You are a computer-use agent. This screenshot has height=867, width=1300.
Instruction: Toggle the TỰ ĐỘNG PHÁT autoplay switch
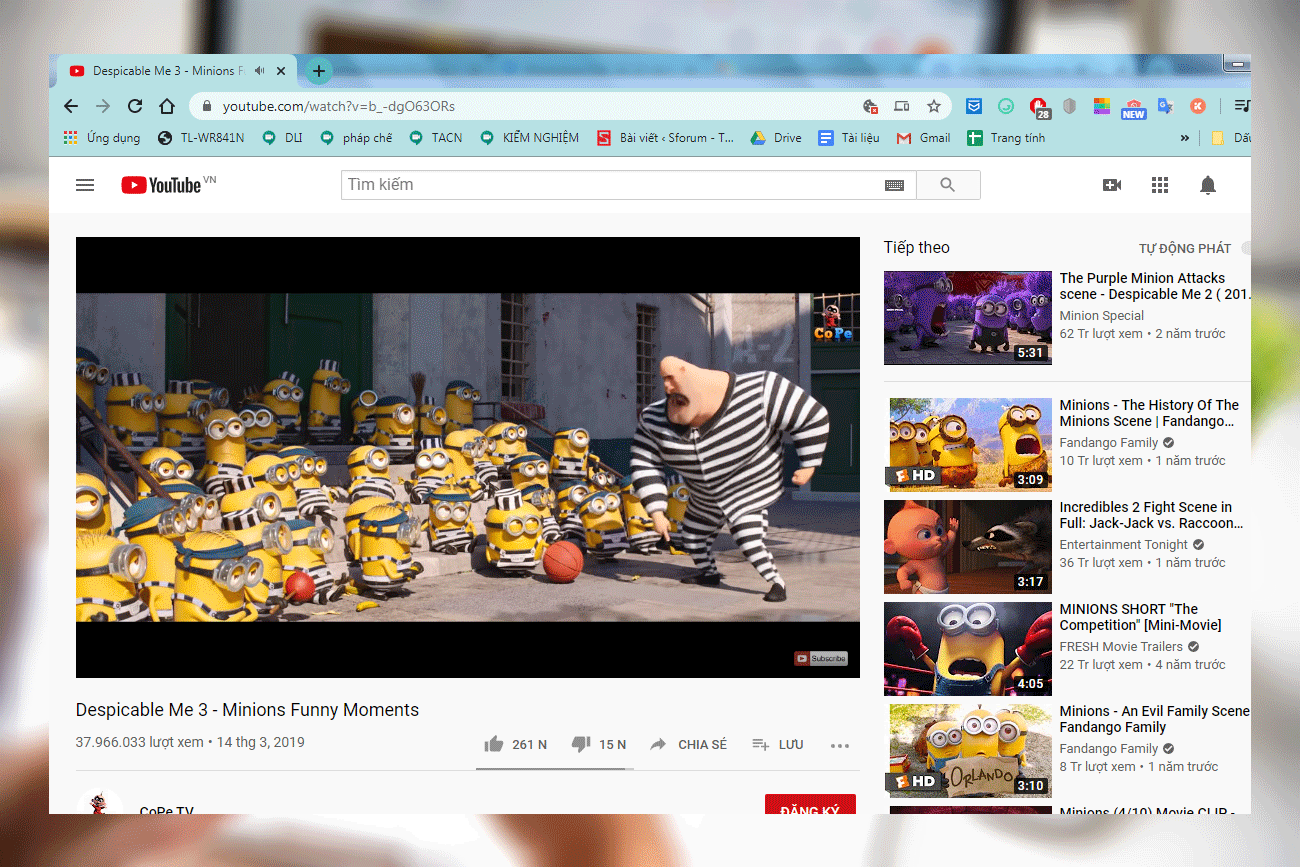coord(1246,248)
